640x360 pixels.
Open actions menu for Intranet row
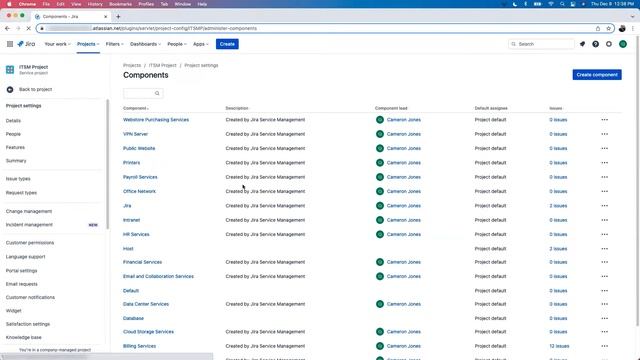604,220
